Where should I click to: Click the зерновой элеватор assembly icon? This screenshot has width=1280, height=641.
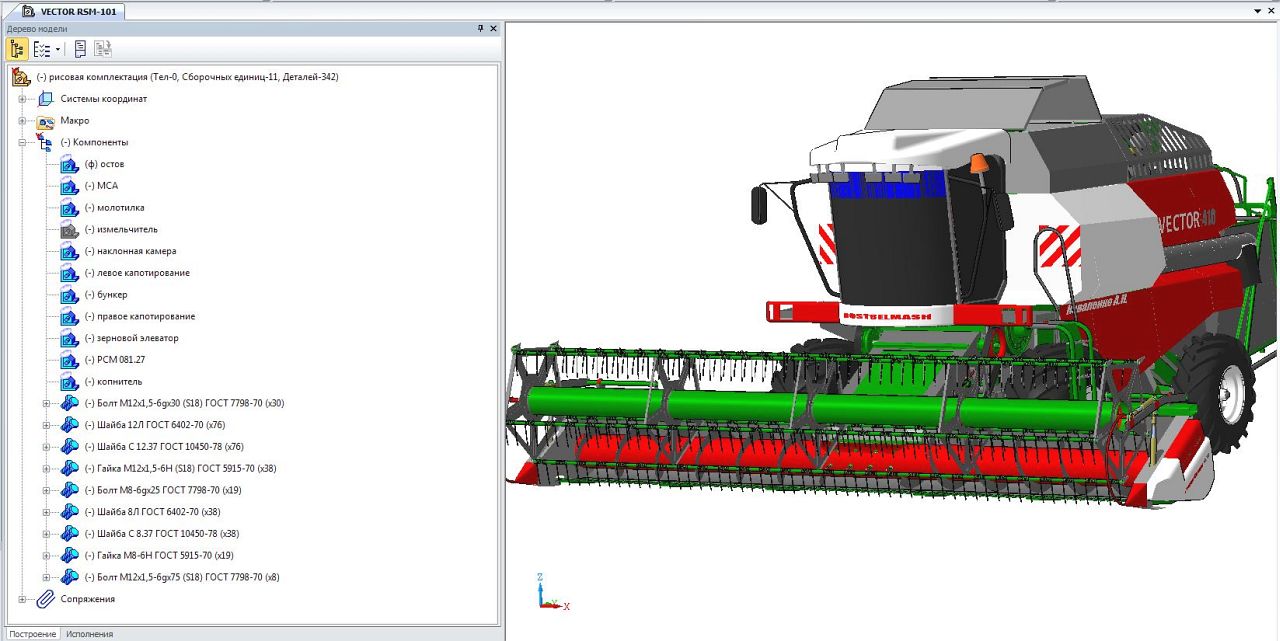tap(69, 338)
